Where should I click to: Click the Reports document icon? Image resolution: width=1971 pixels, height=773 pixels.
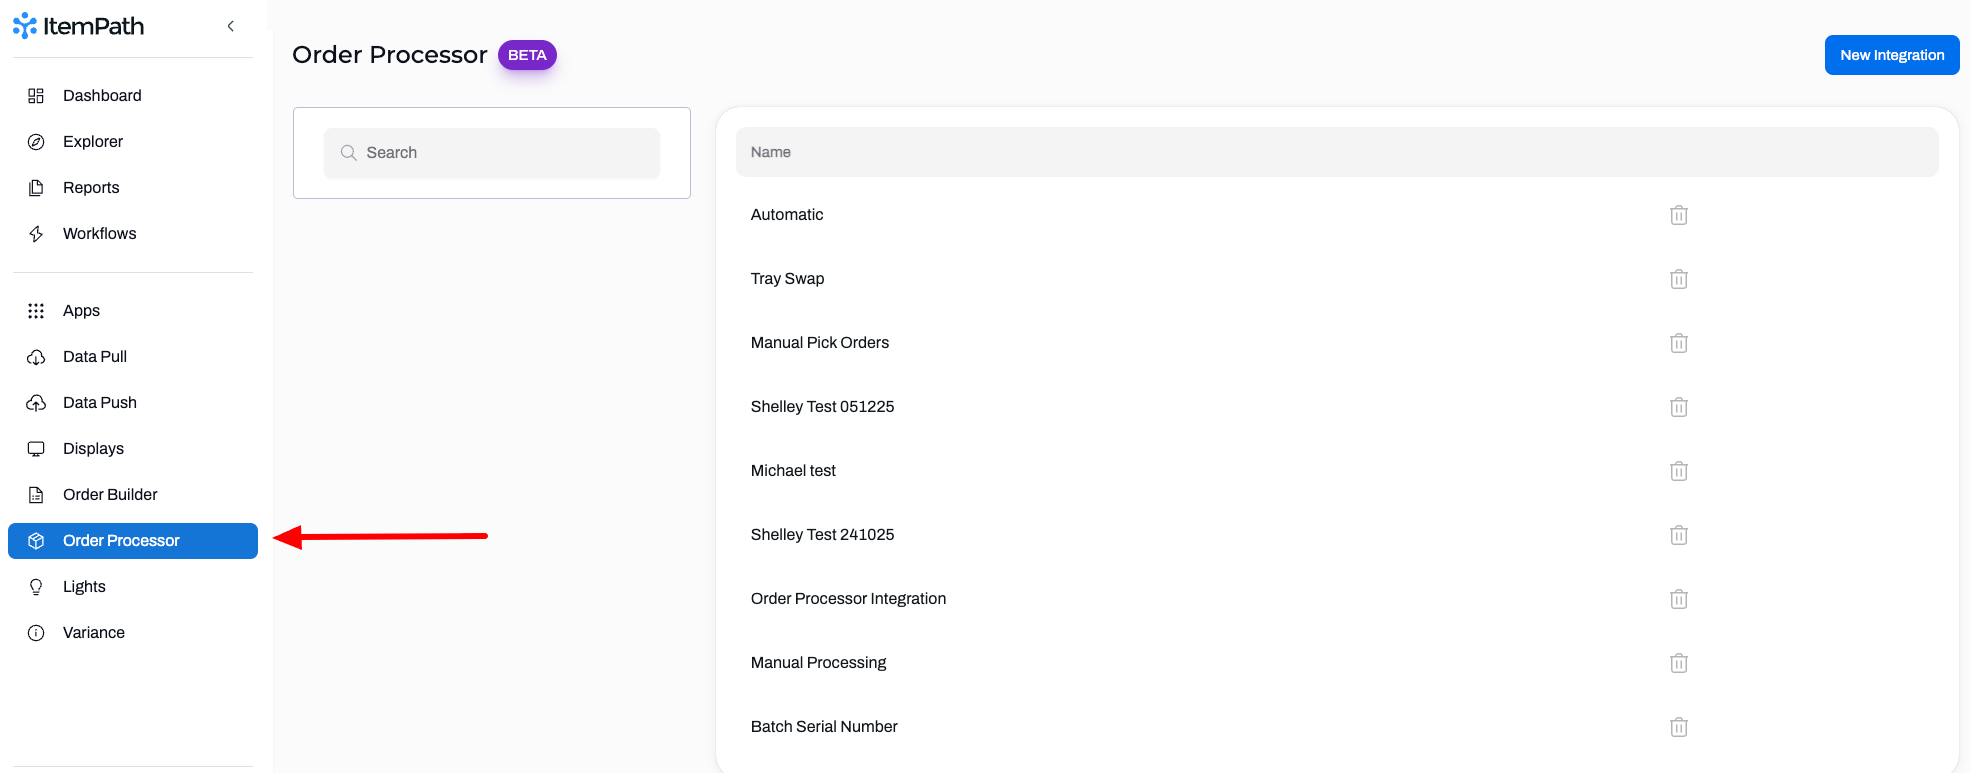tap(36, 188)
